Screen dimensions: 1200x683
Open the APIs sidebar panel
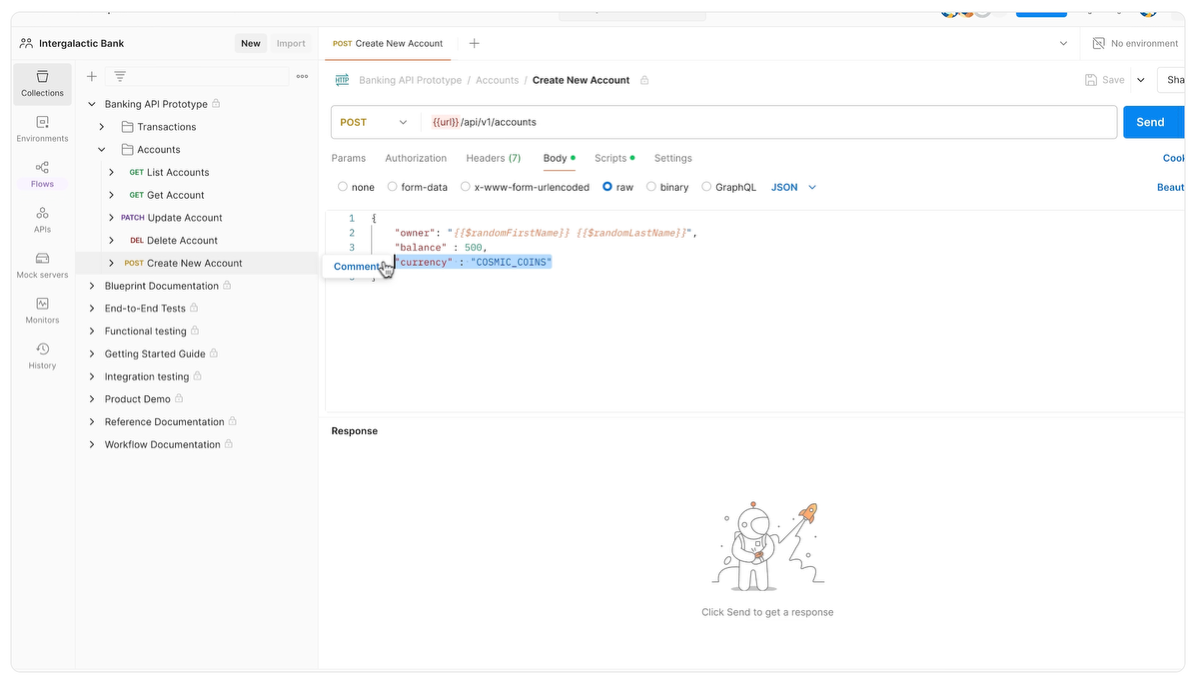(x=42, y=220)
